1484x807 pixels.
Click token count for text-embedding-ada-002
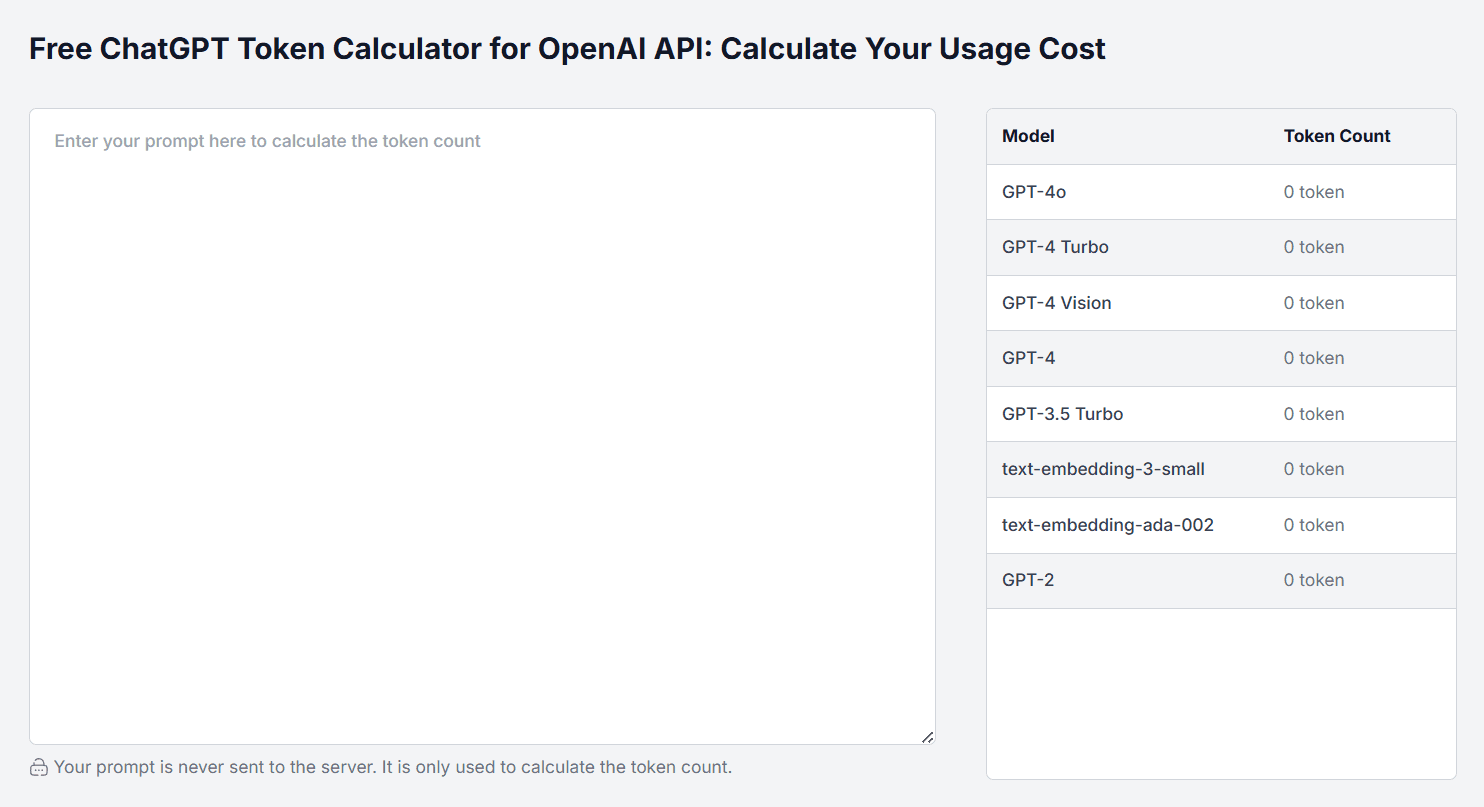[1314, 525]
